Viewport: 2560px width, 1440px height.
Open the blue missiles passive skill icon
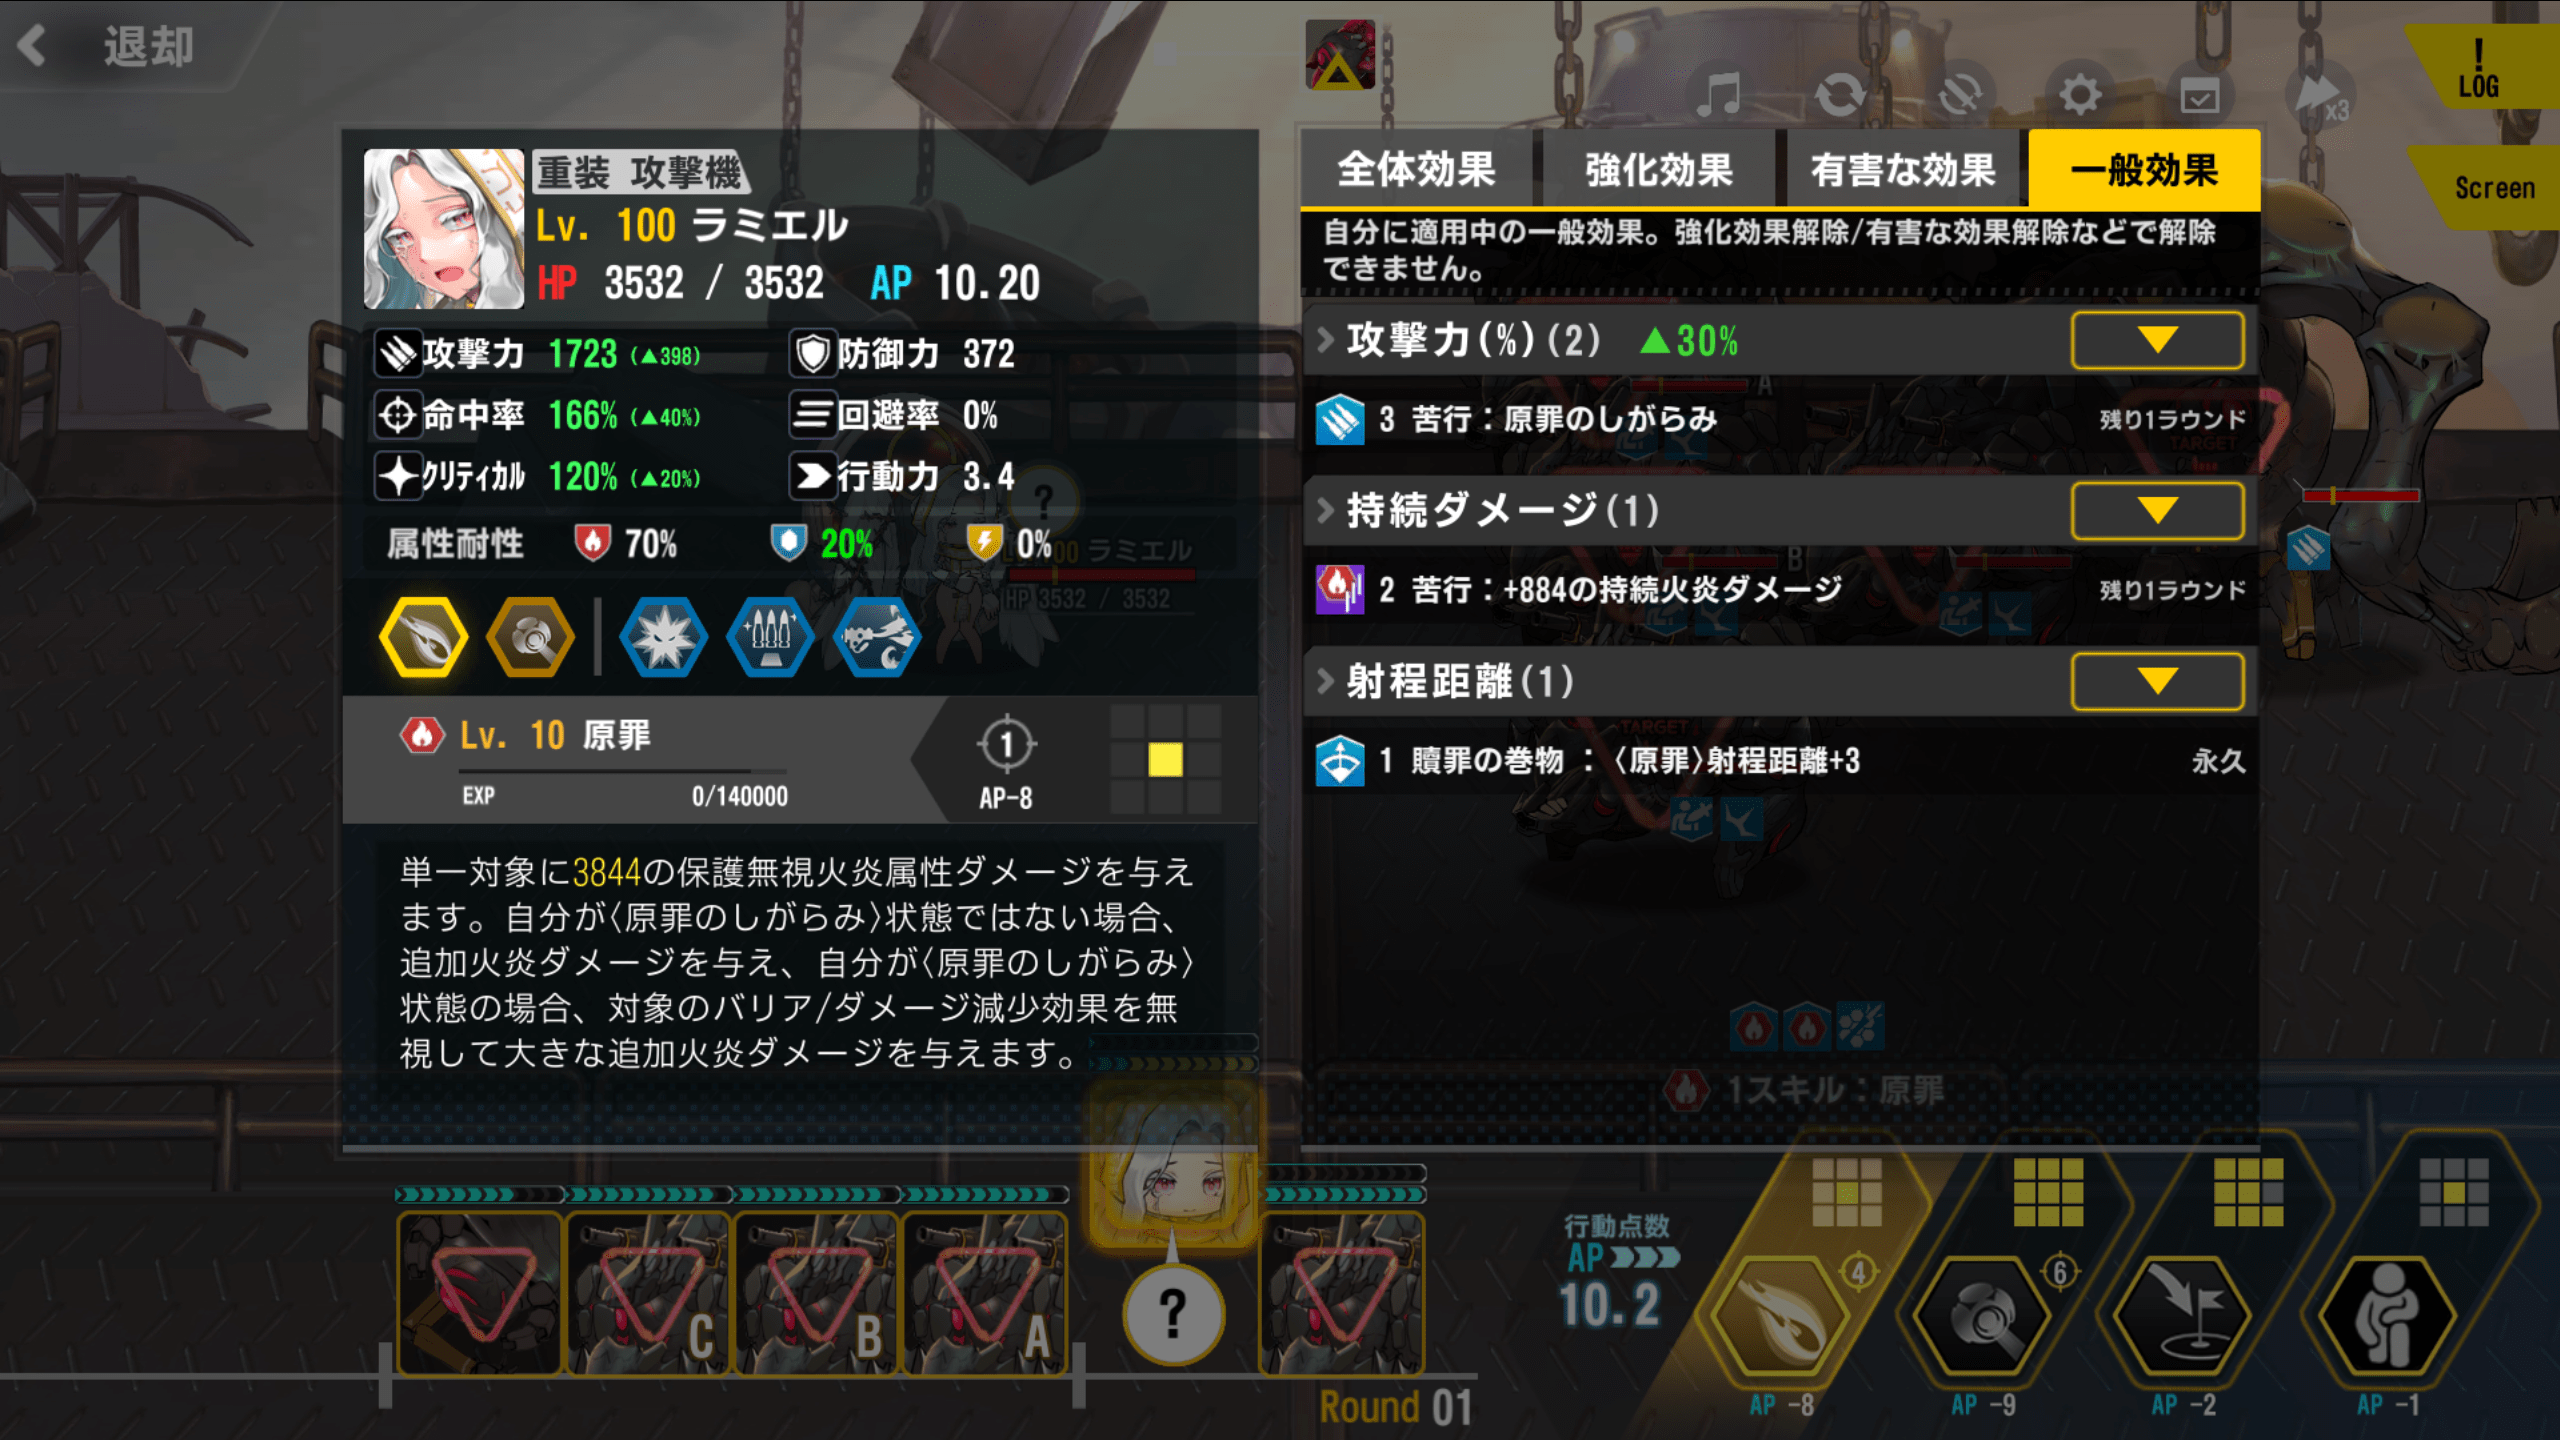(770, 637)
